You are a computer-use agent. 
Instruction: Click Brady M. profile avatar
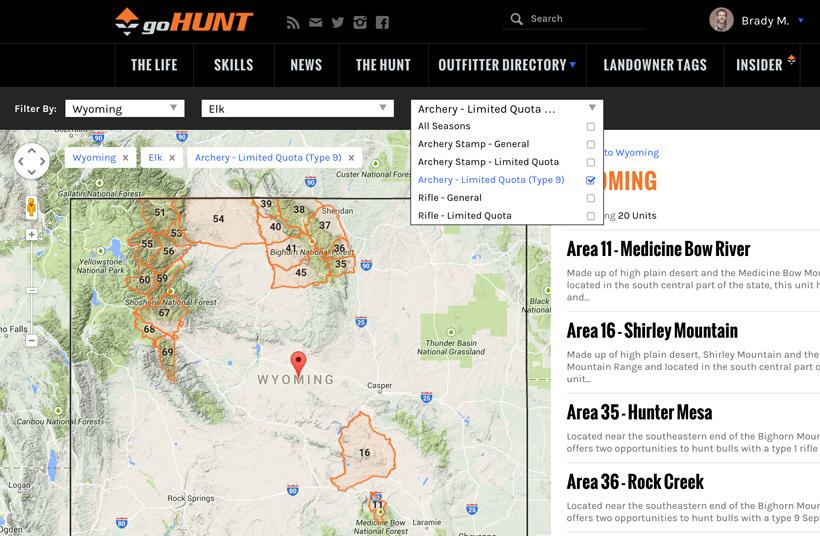pos(721,20)
